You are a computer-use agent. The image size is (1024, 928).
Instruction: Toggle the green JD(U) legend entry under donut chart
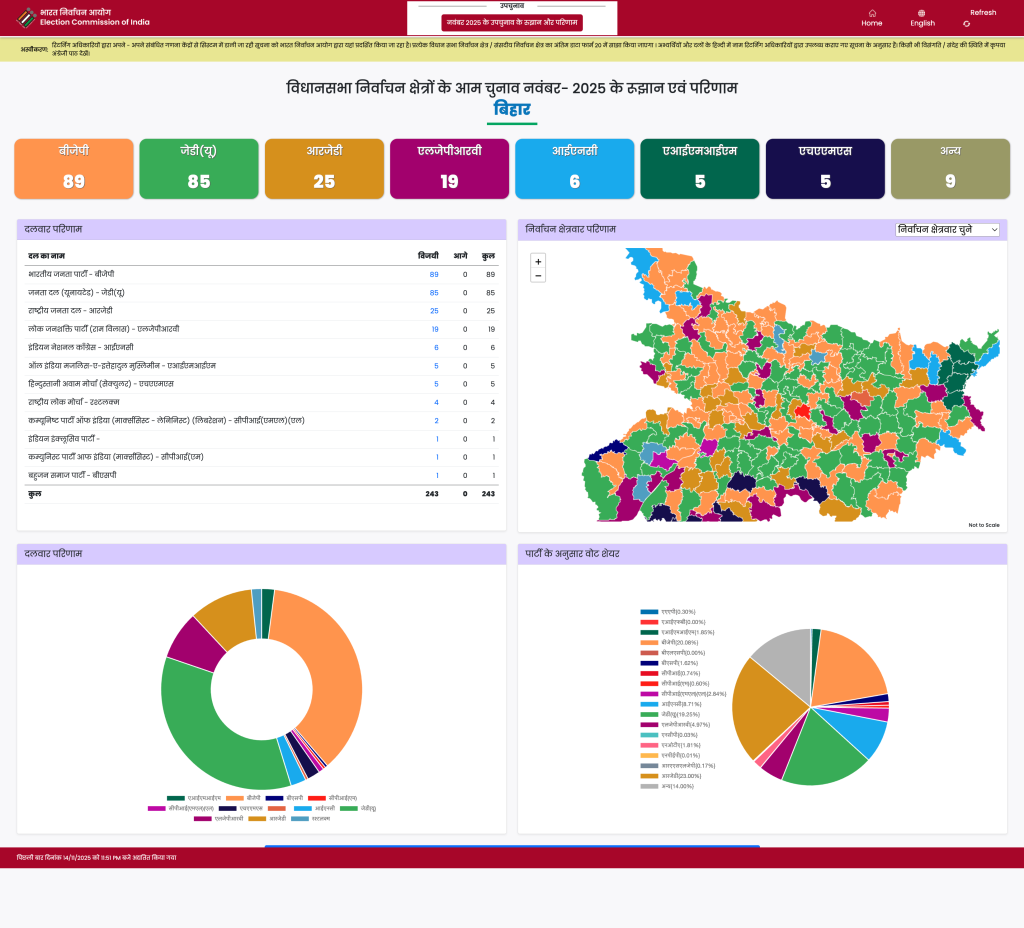click(x=358, y=807)
